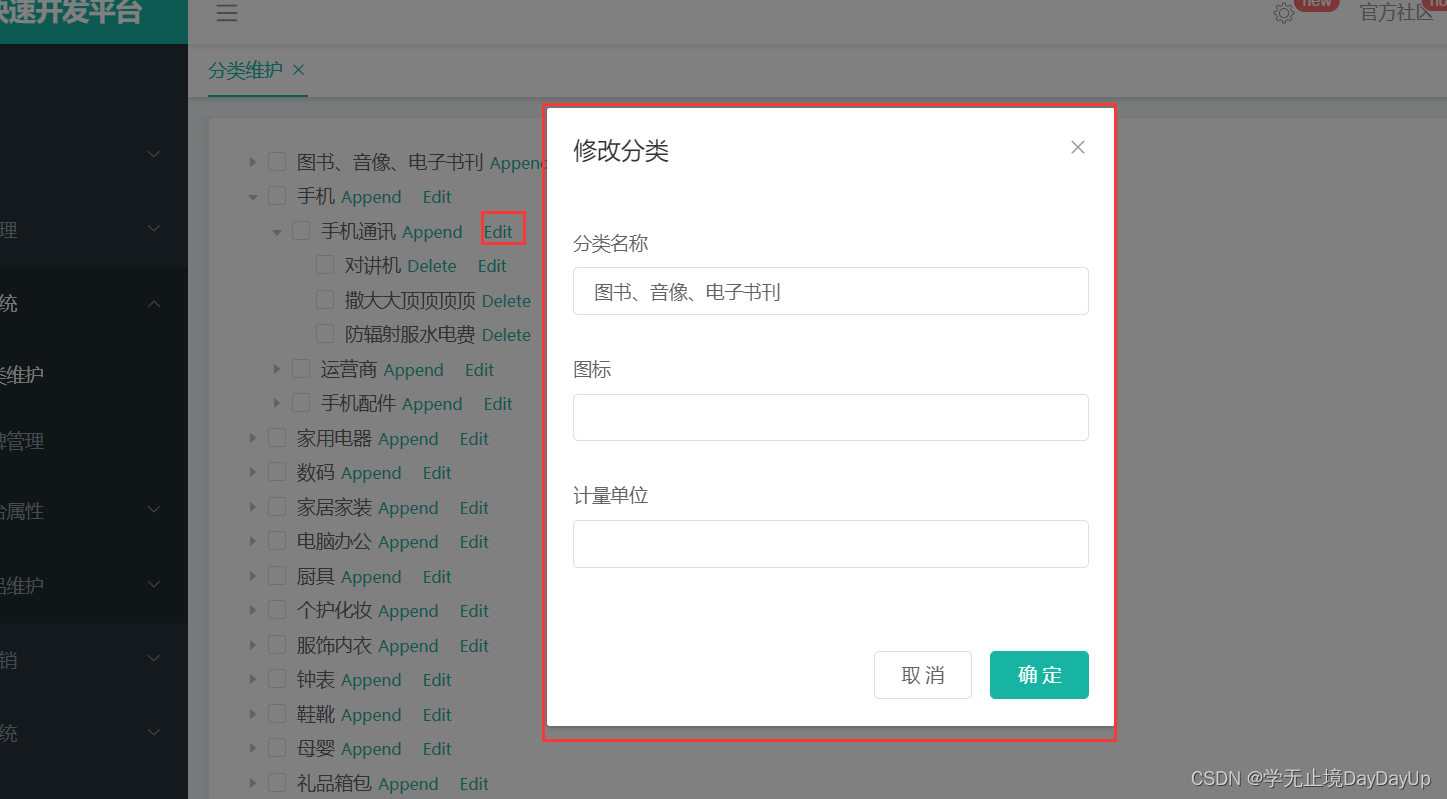Click Edit next to 礼品箱包
Screen dimensions: 1447x799
coord(474,784)
